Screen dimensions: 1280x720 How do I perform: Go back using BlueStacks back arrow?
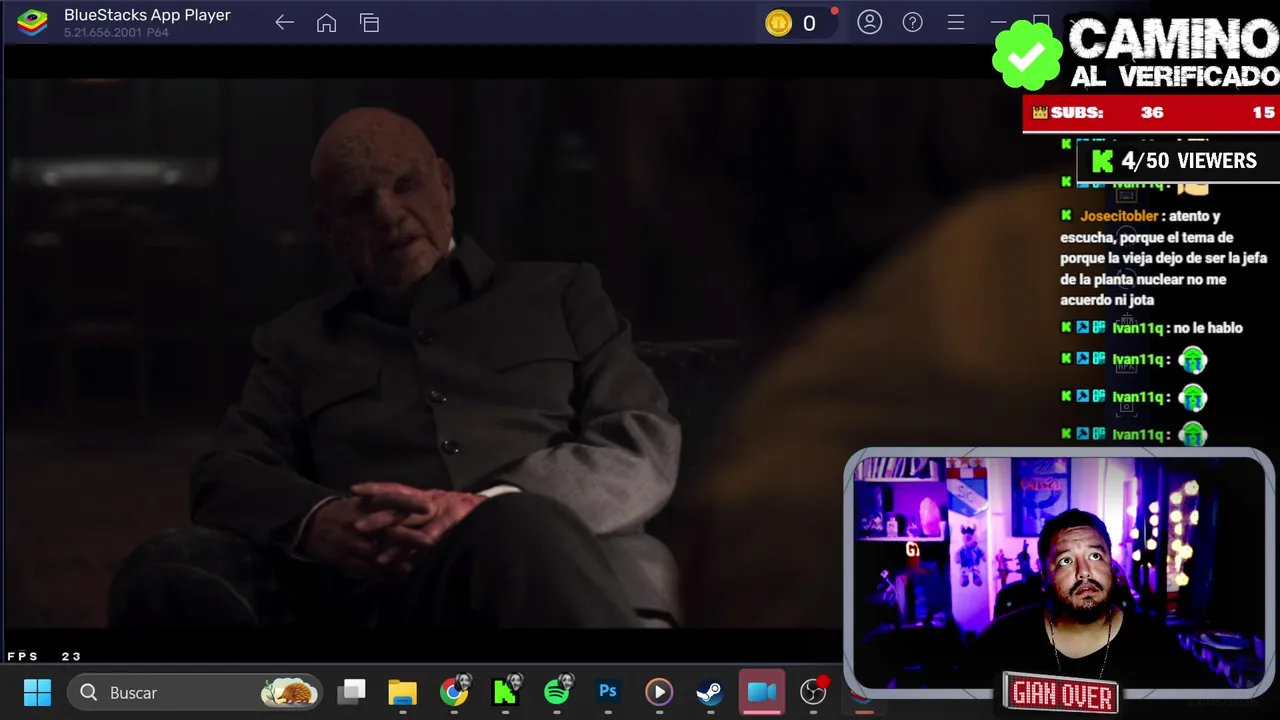click(x=284, y=22)
